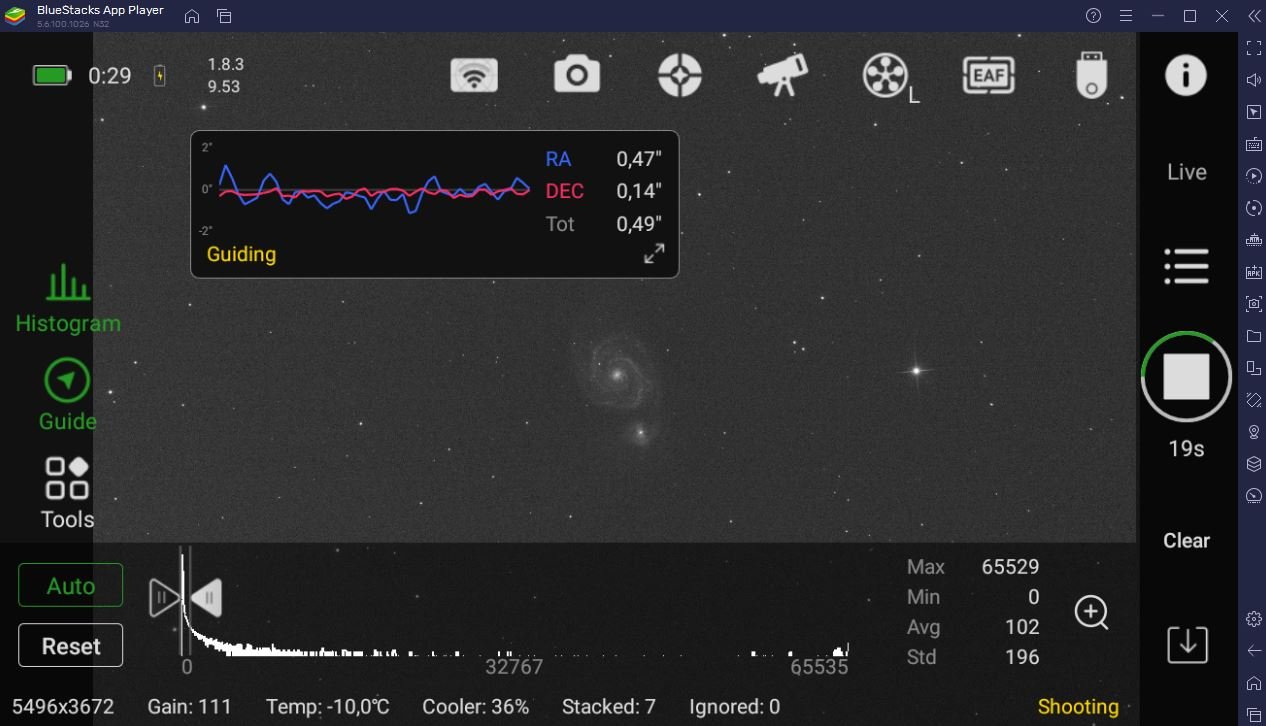Open the USB storage icon
The width and height of the screenshot is (1266, 726).
pos(1091,75)
